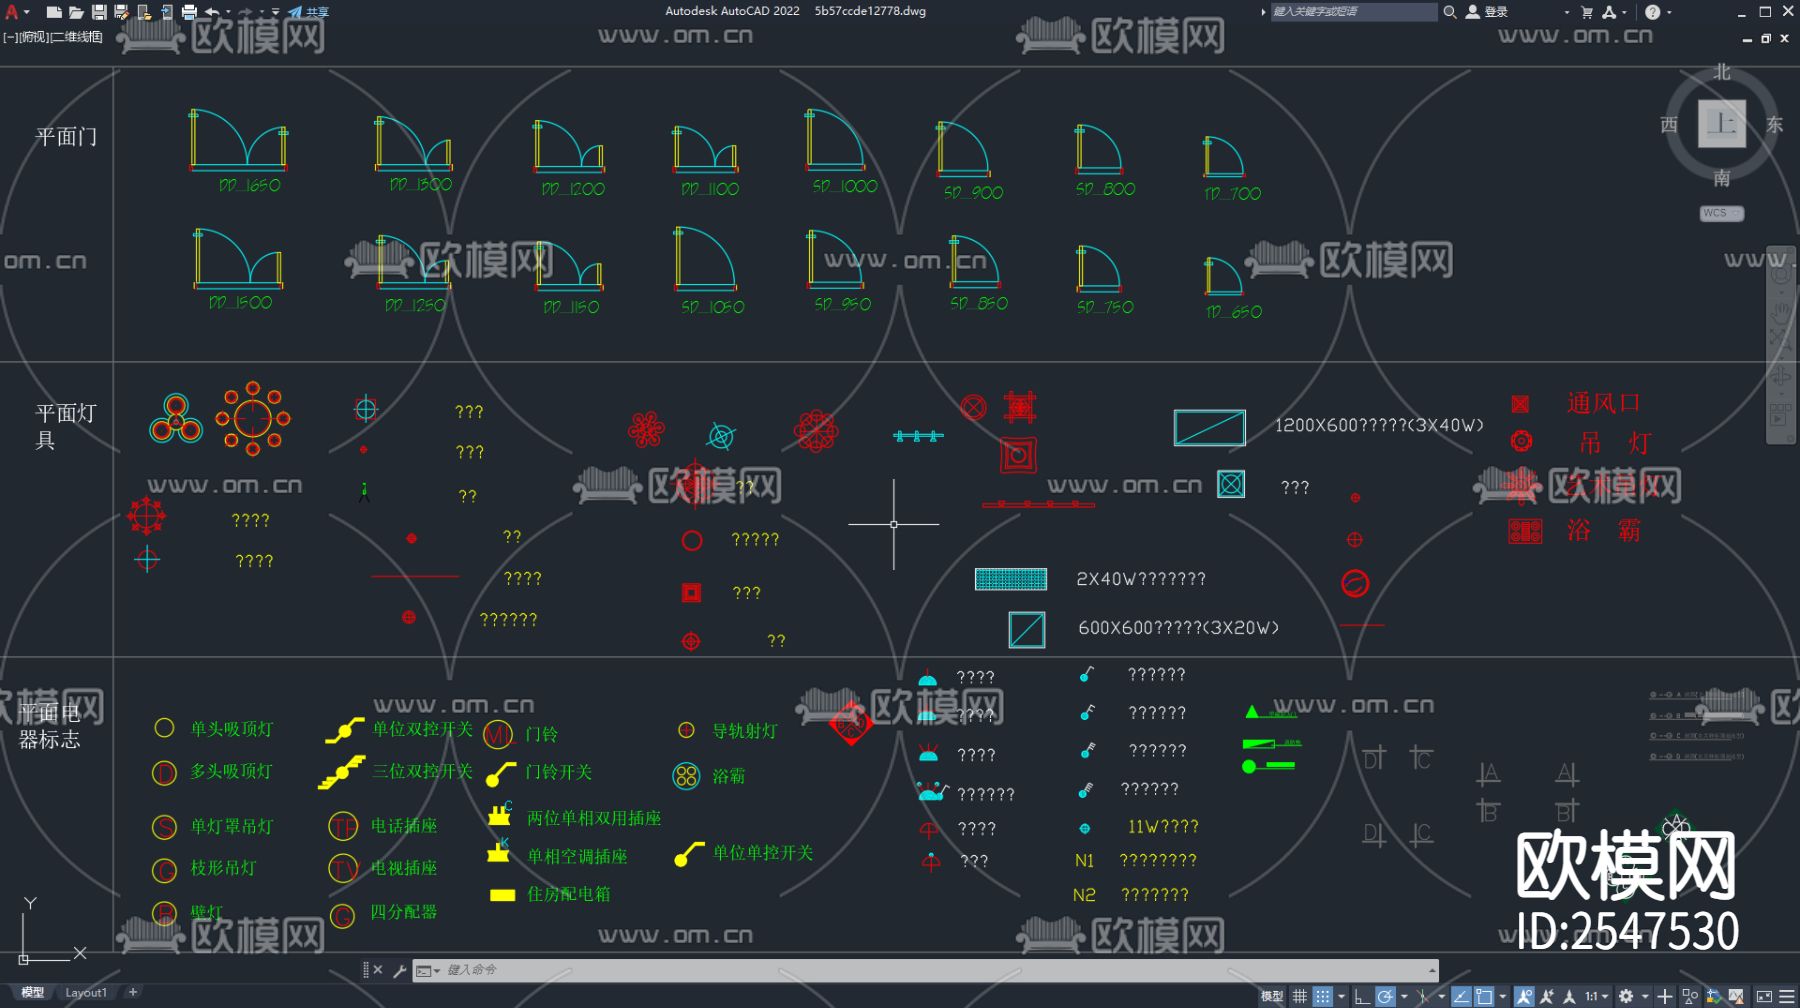The image size is (1800, 1008).
Task: Click the [-] viewport controls label
Action: [x=10, y=37]
